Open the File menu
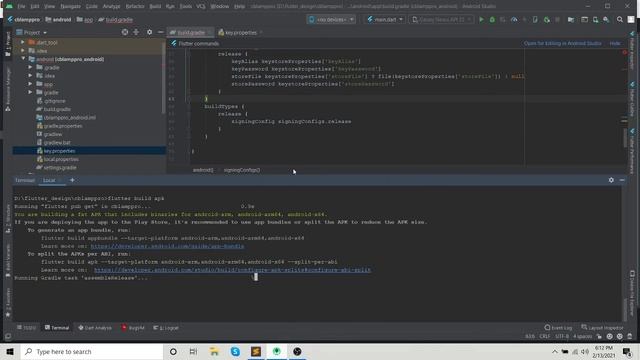The height and width of the screenshot is (360, 640). coord(21,7)
